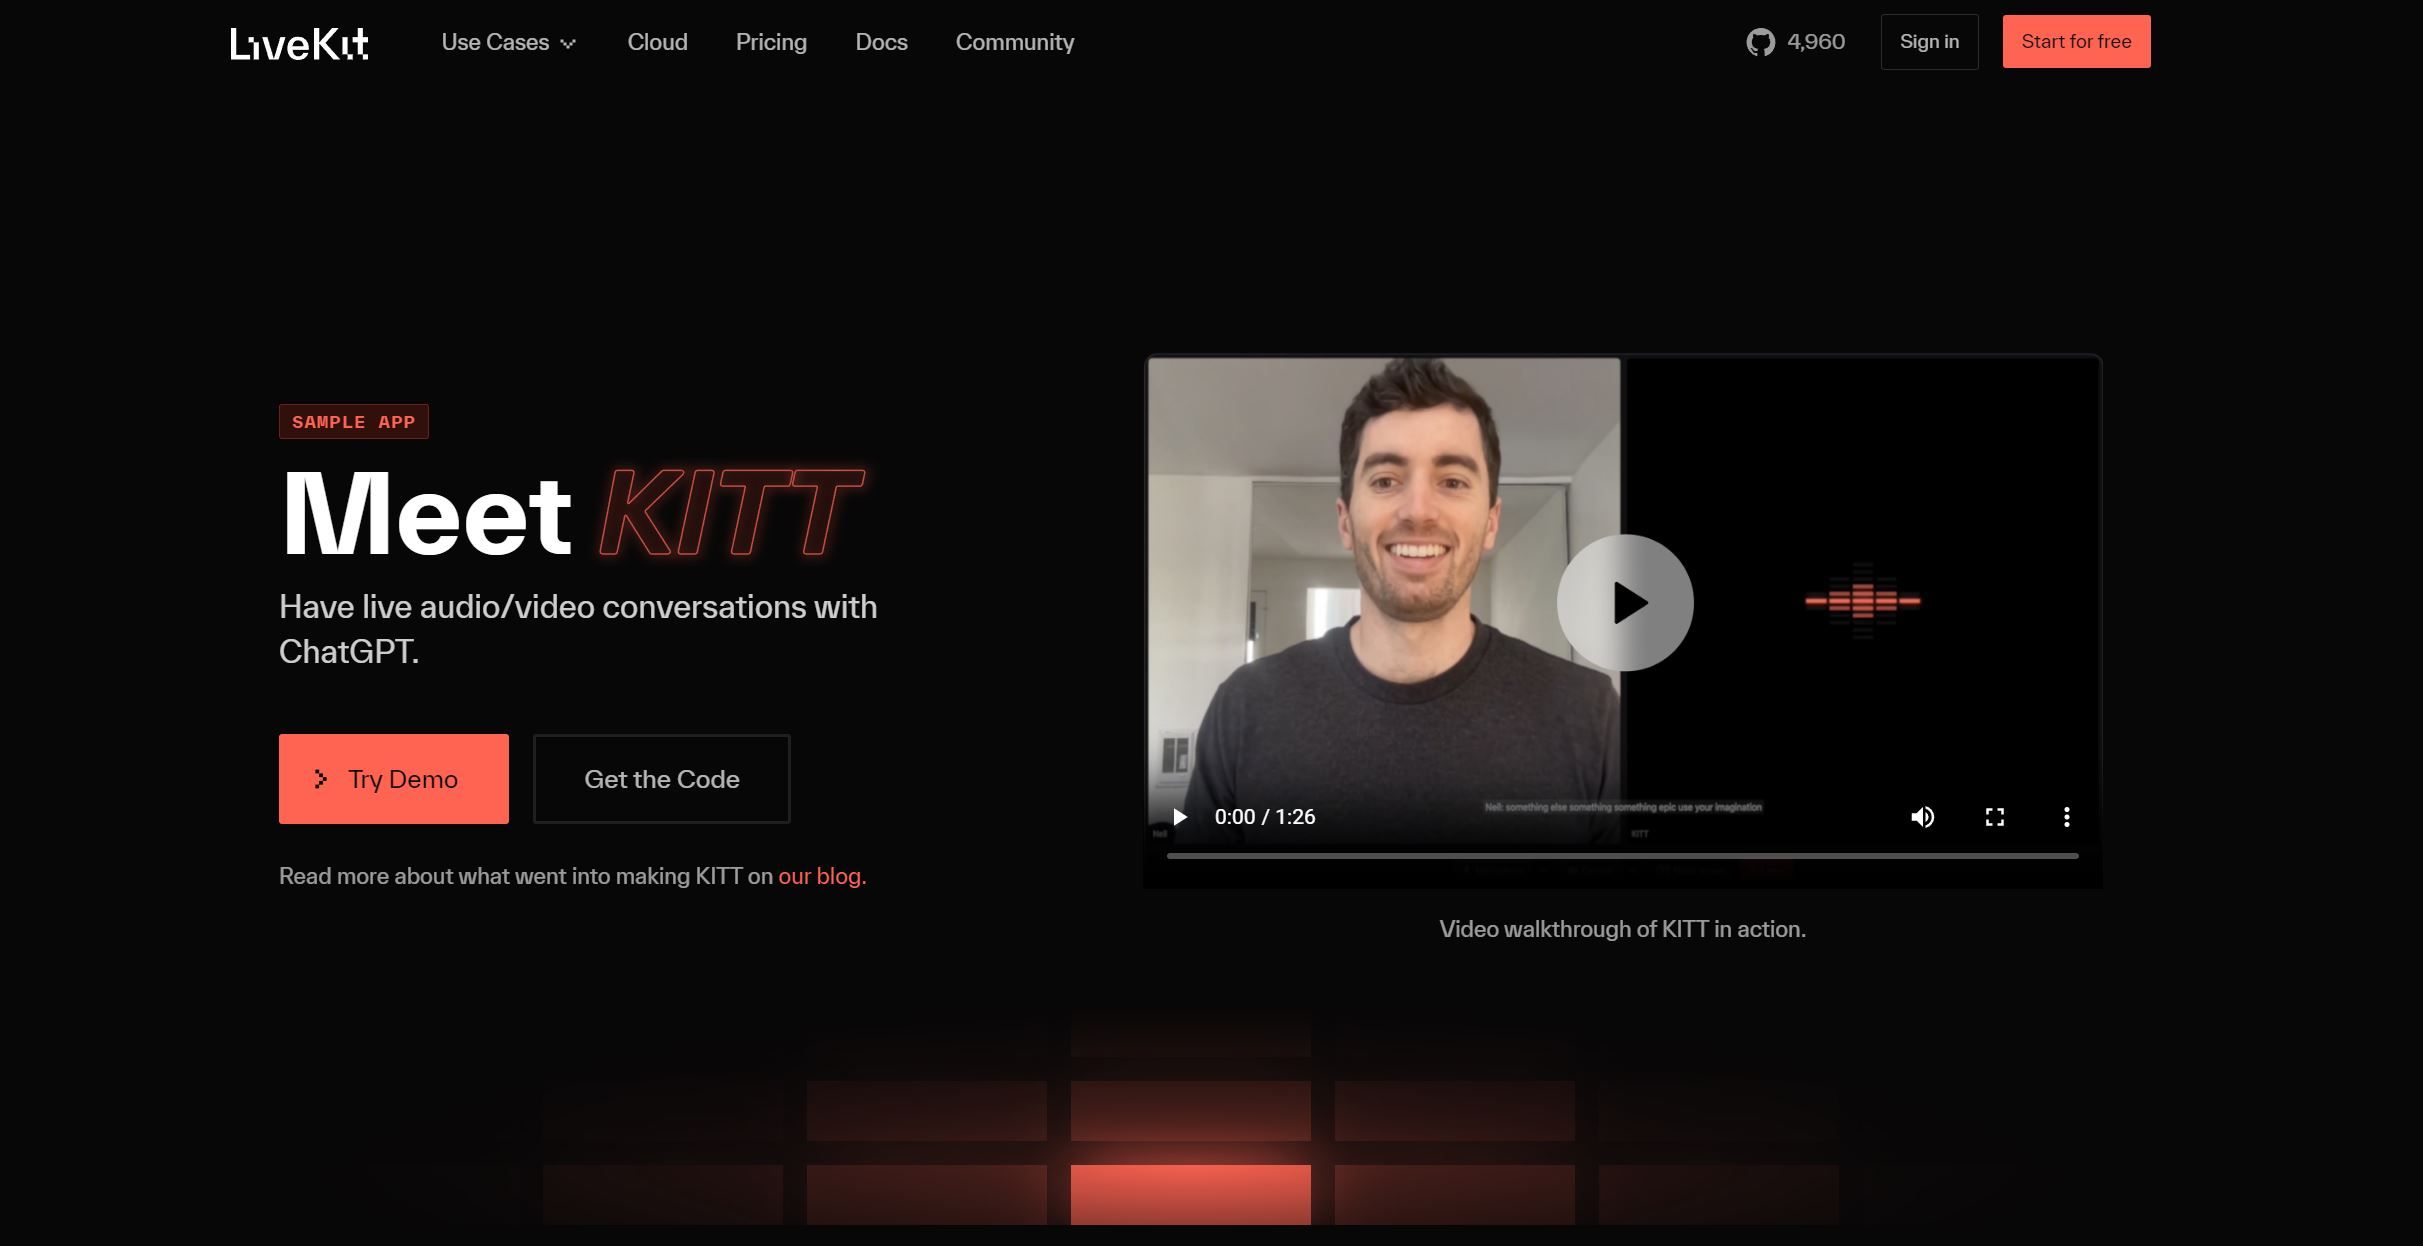Open the video's three-dot options menu

coord(2066,817)
